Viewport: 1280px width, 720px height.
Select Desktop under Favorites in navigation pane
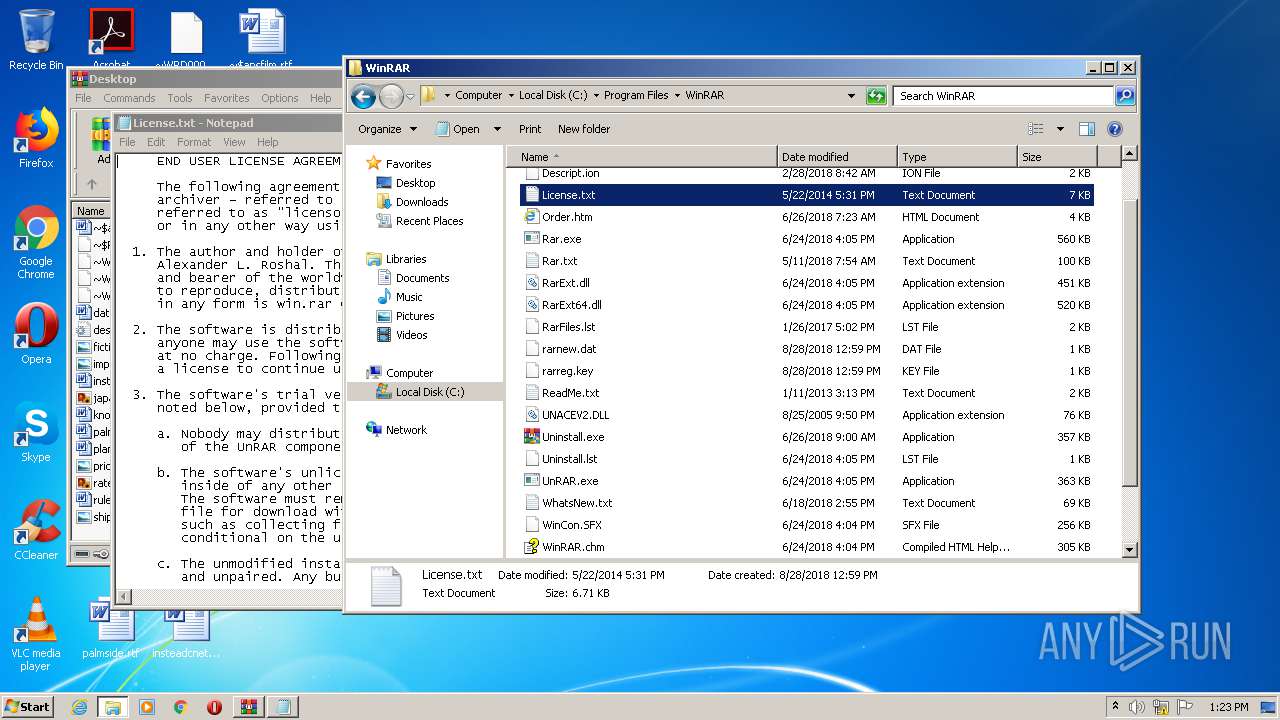415,183
